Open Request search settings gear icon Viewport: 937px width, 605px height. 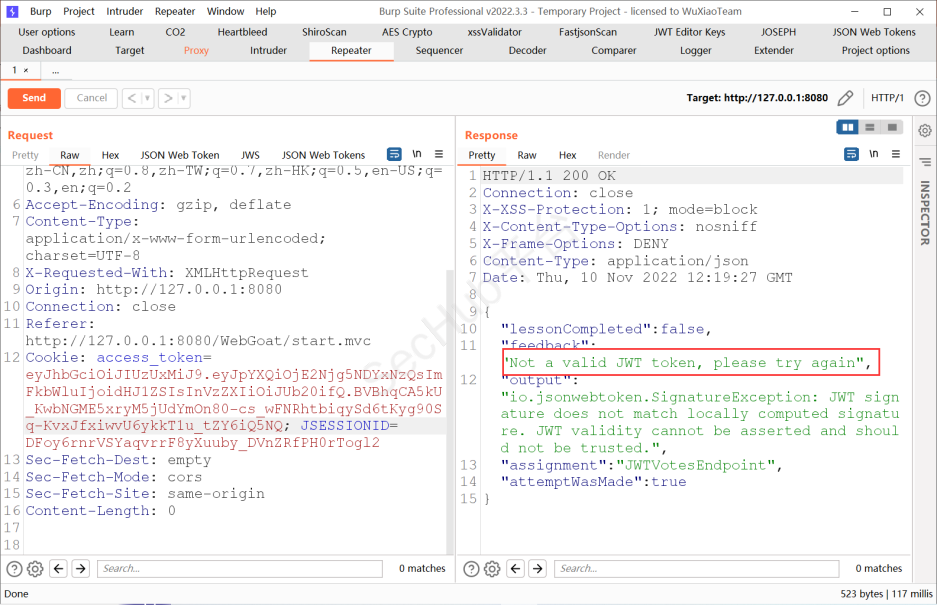pos(35,568)
